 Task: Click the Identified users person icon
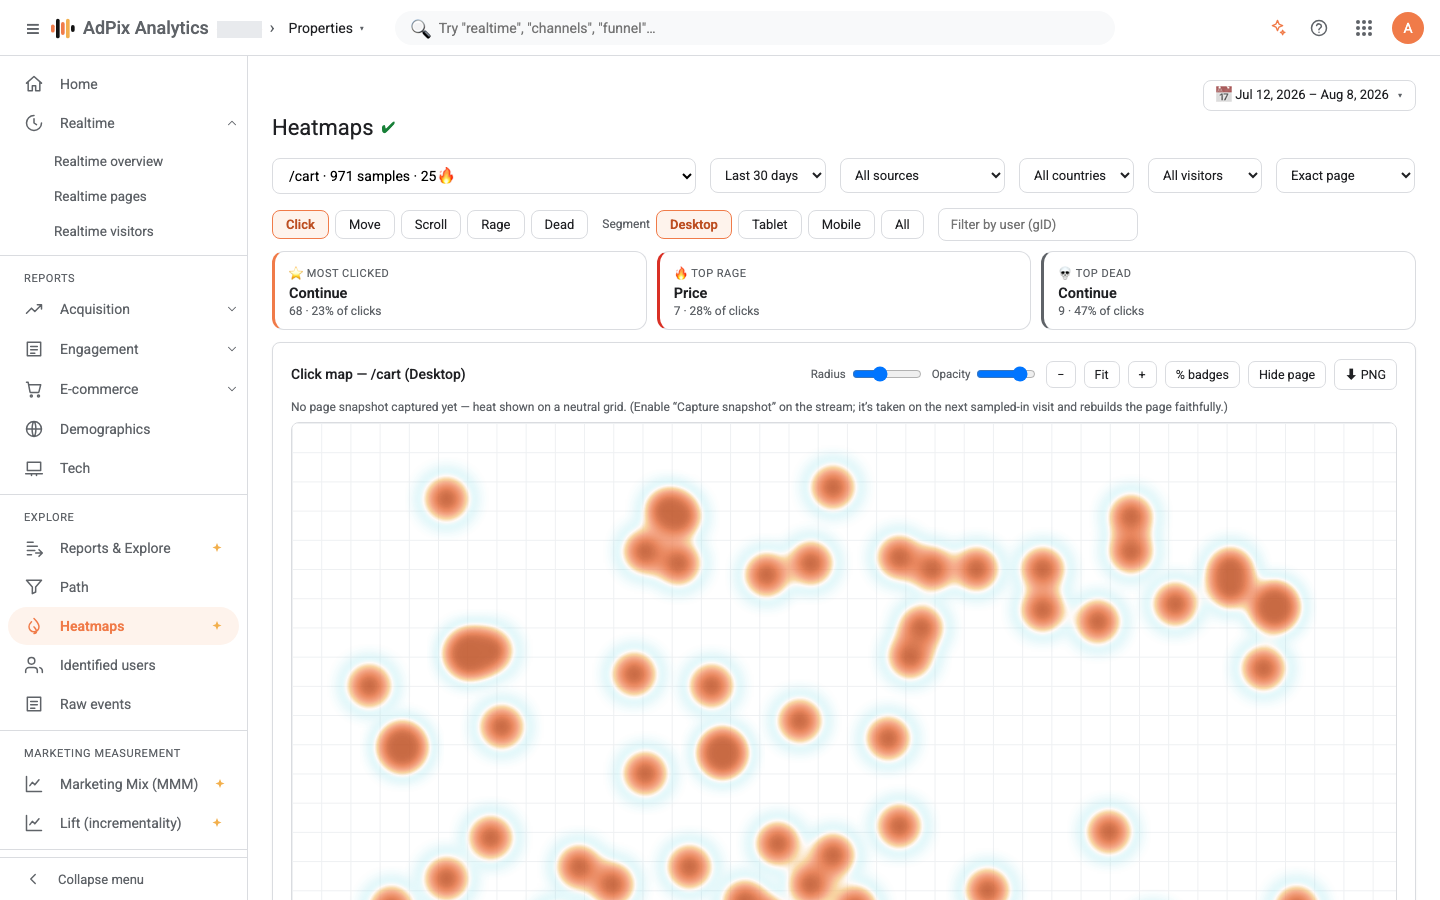[34, 665]
